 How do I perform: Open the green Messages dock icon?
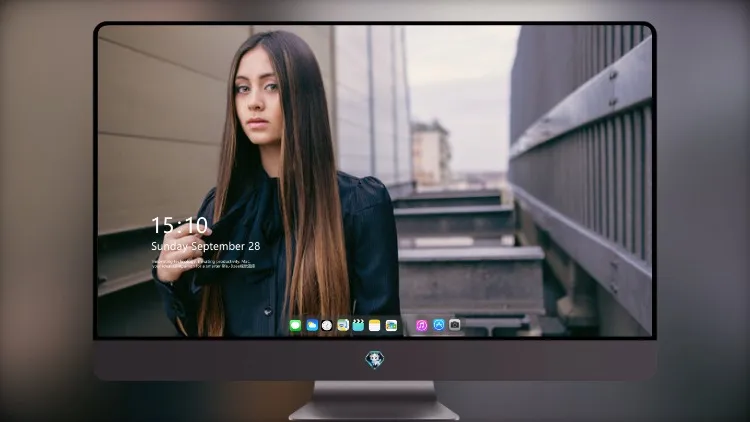point(295,325)
